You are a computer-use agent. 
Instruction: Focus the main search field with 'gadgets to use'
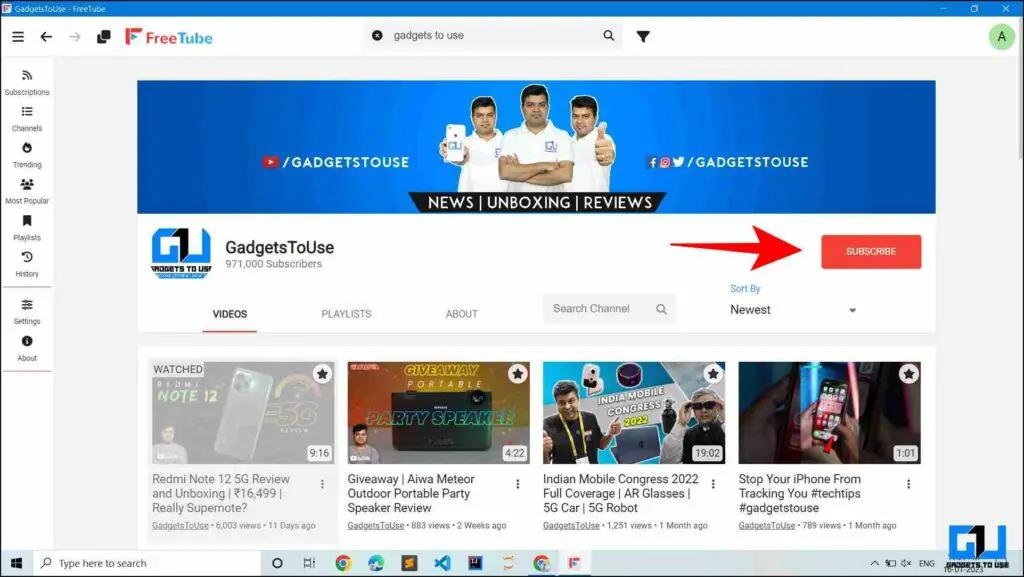coord(493,35)
